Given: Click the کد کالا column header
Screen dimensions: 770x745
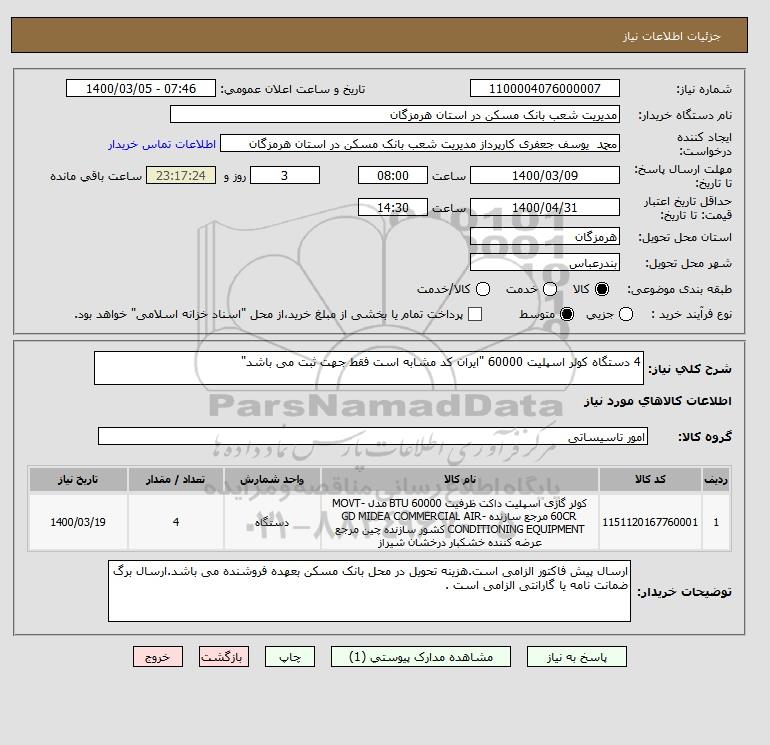Looking at the screenshot, I should coord(650,479).
